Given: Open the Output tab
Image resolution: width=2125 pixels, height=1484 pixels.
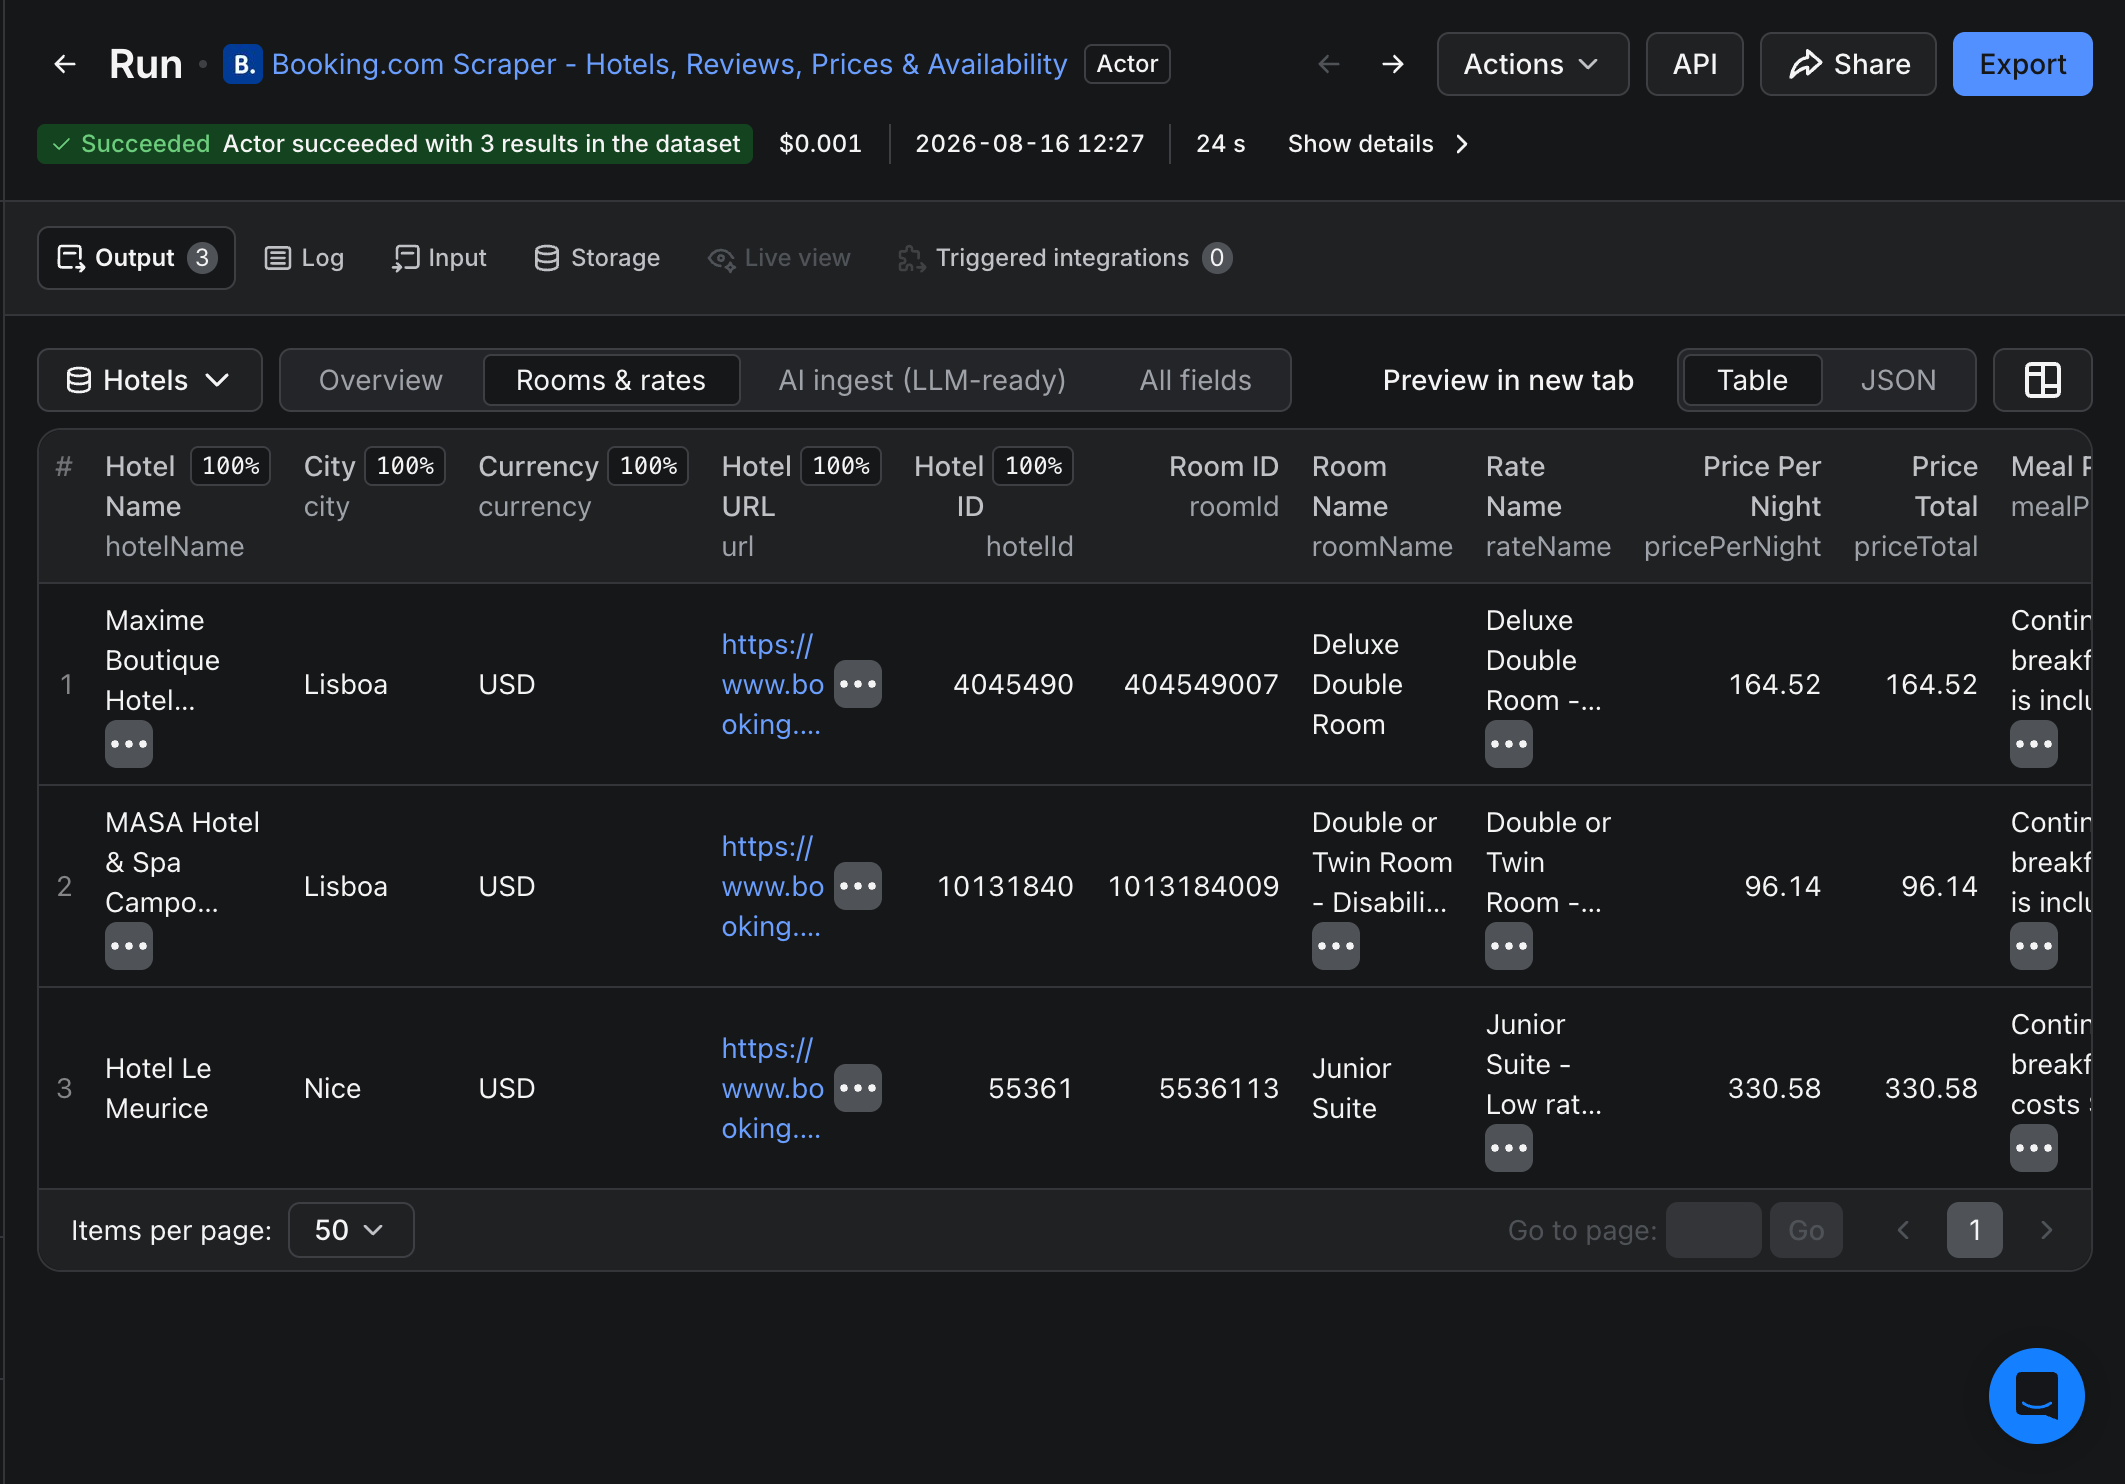Looking at the screenshot, I should (136, 258).
